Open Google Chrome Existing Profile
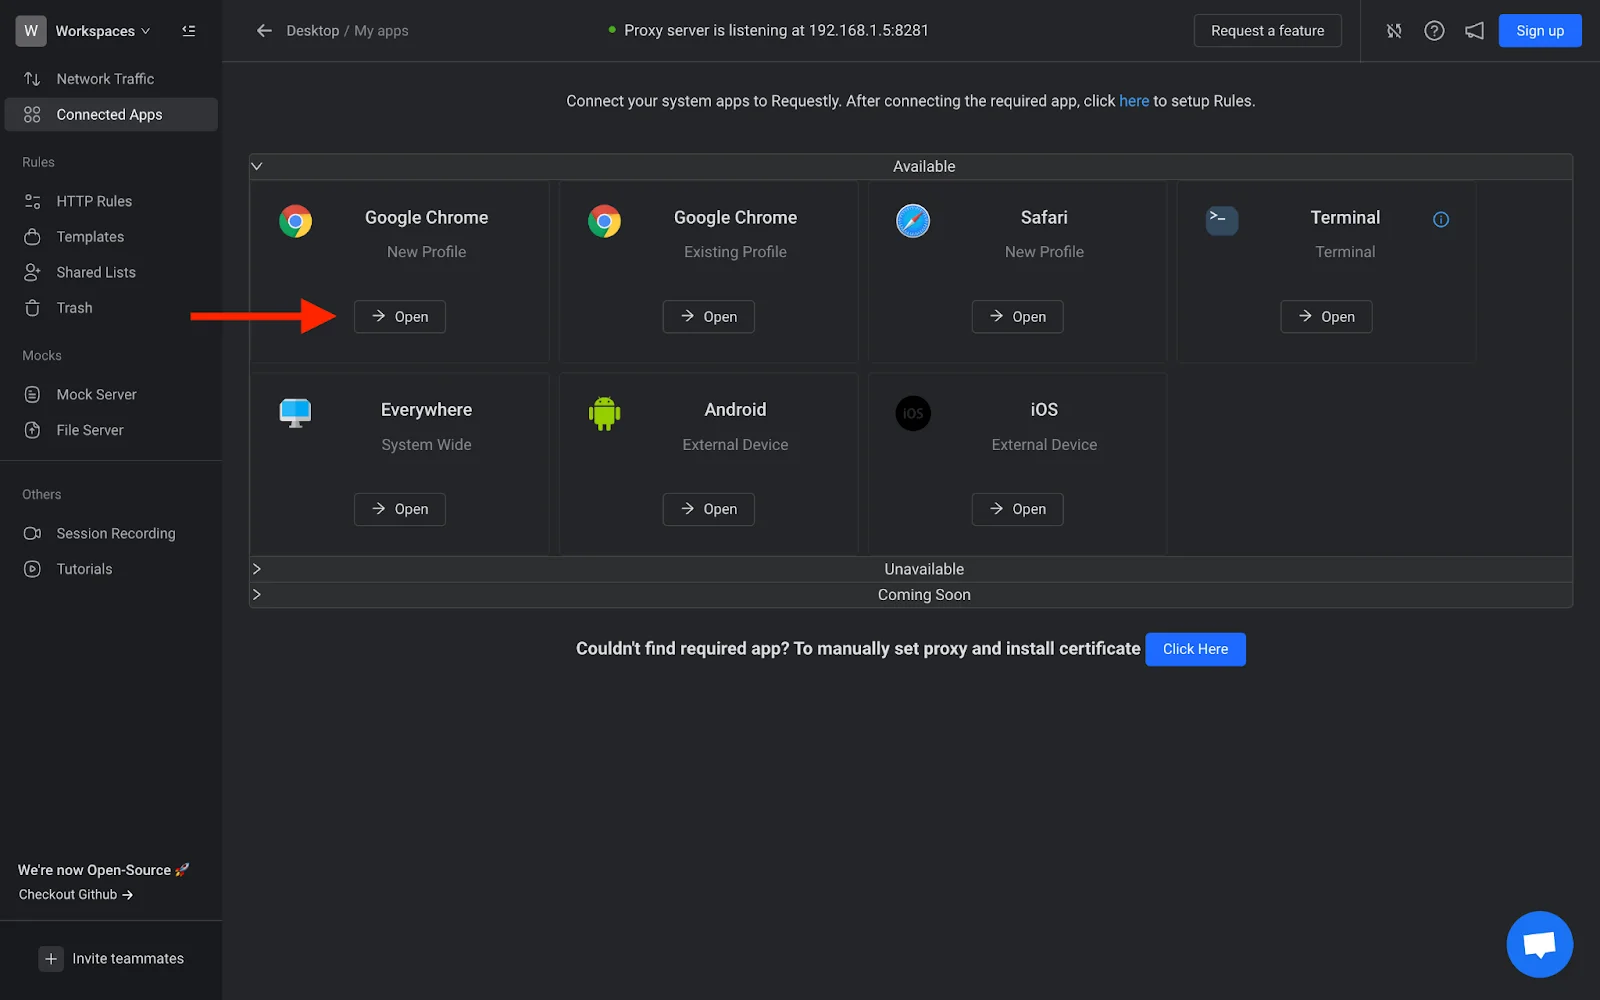Viewport: 1600px width, 1000px height. (x=709, y=317)
